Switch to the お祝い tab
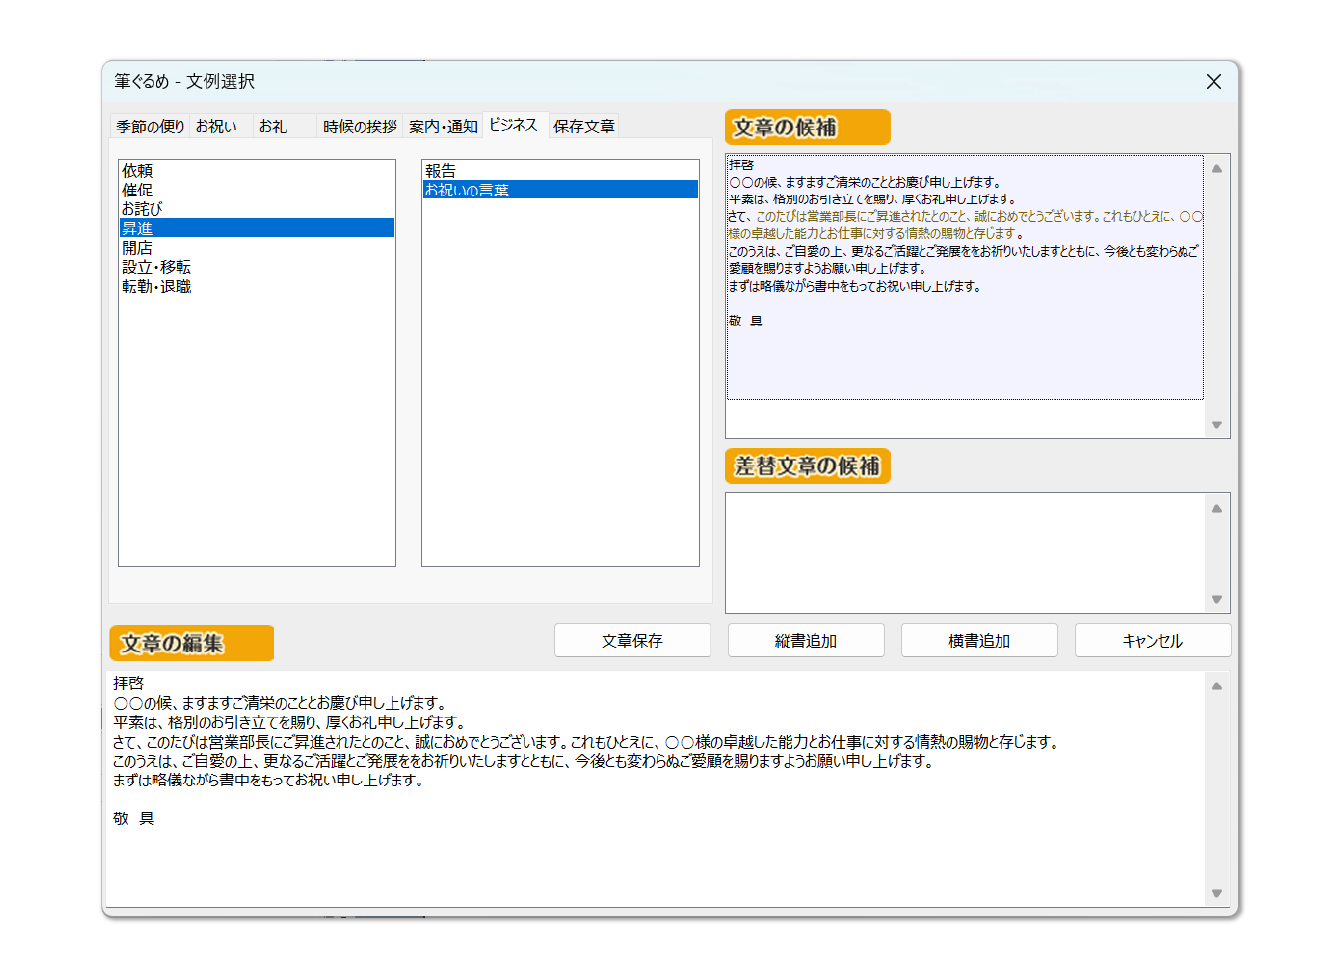This screenshot has width=1341, height=978. [x=214, y=125]
